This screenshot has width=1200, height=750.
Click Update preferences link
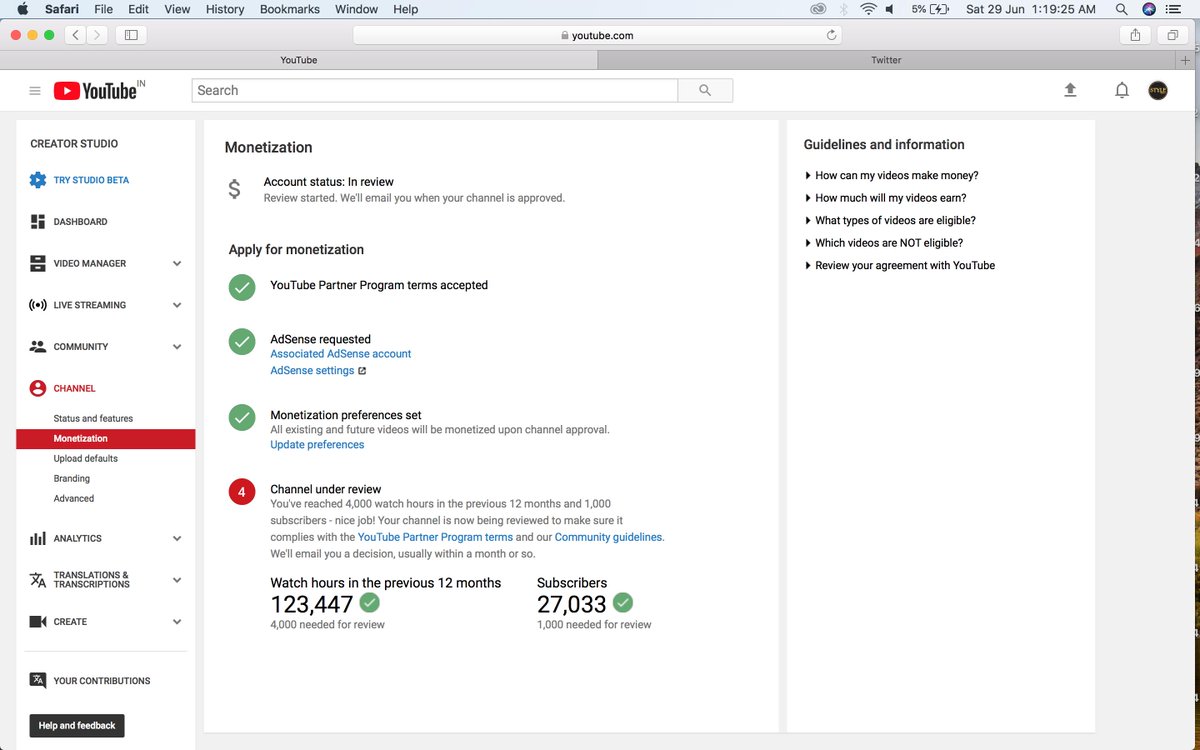[317, 445]
